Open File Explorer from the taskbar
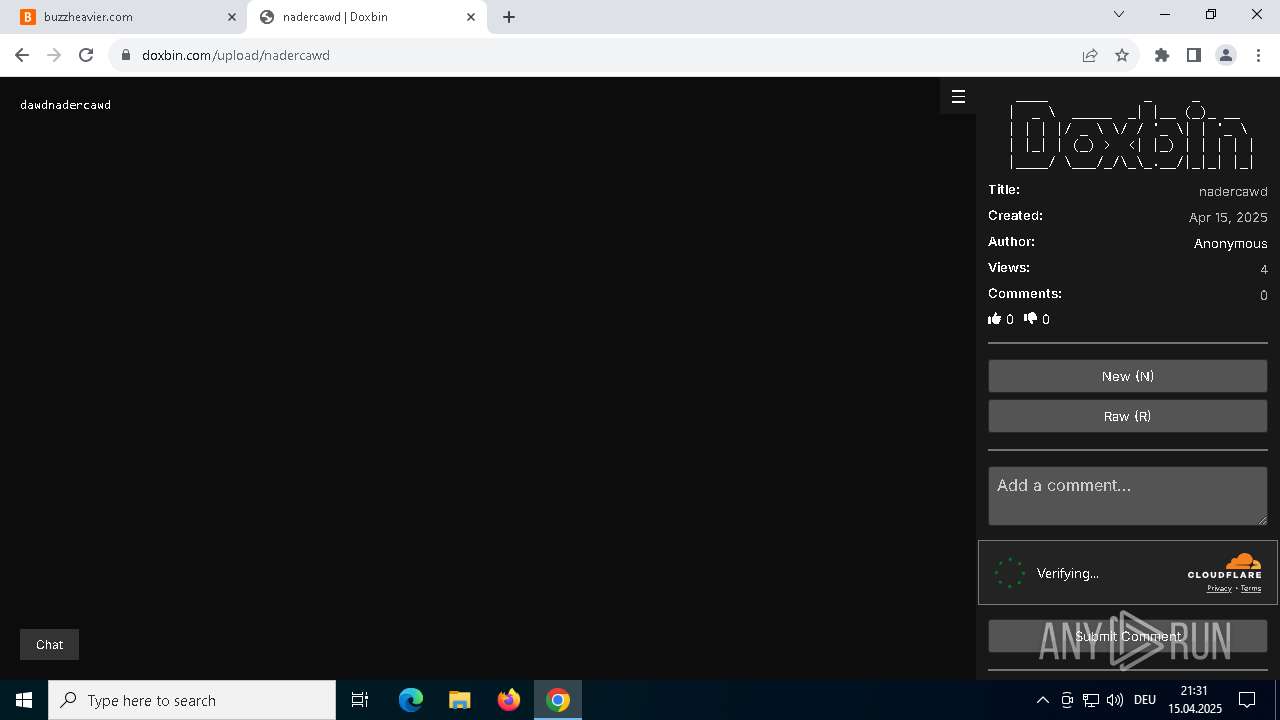1280x720 pixels. 460,700
